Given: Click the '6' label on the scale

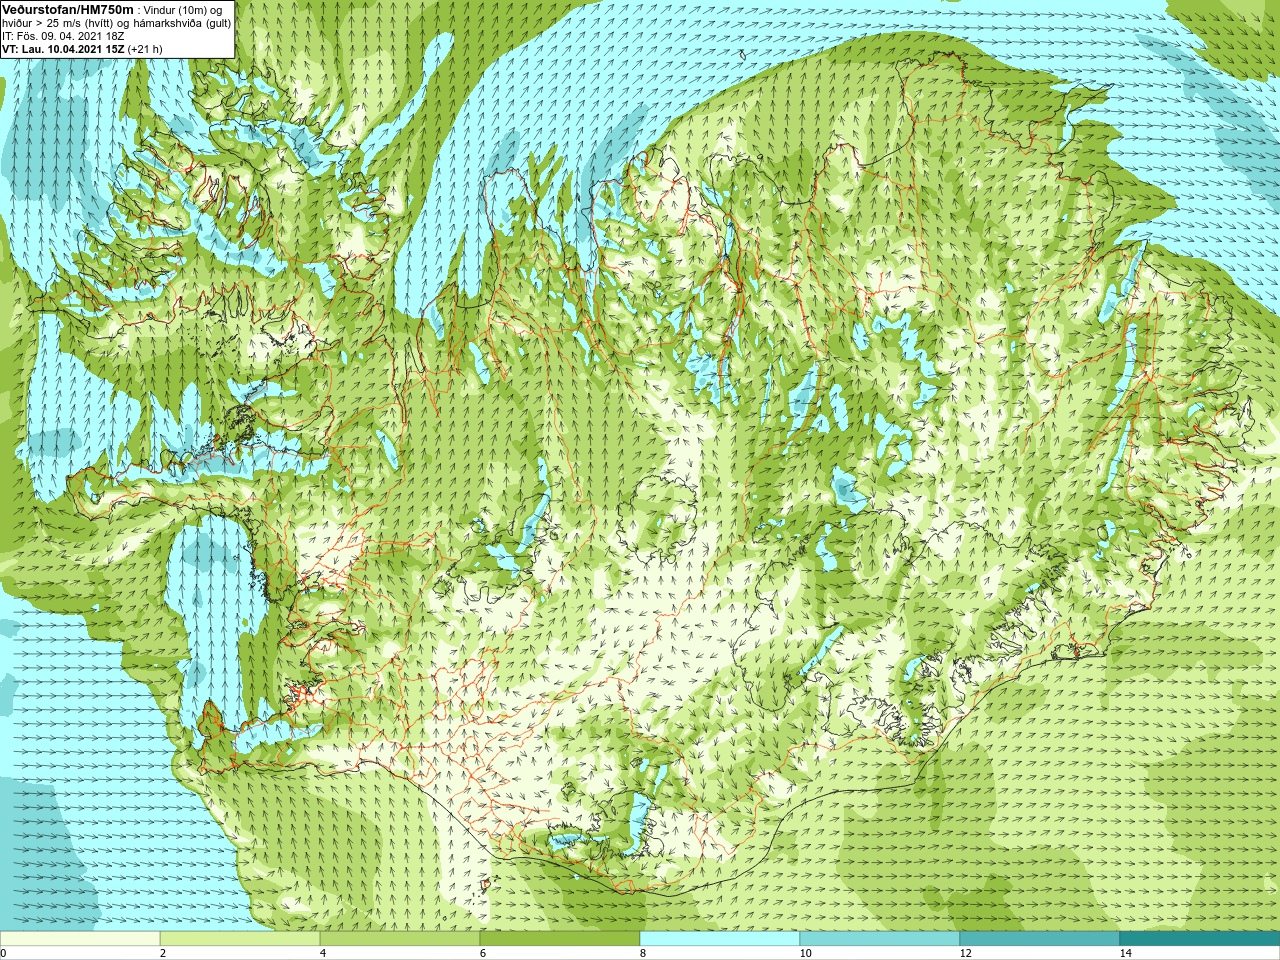Looking at the screenshot, I should point(483,953).
